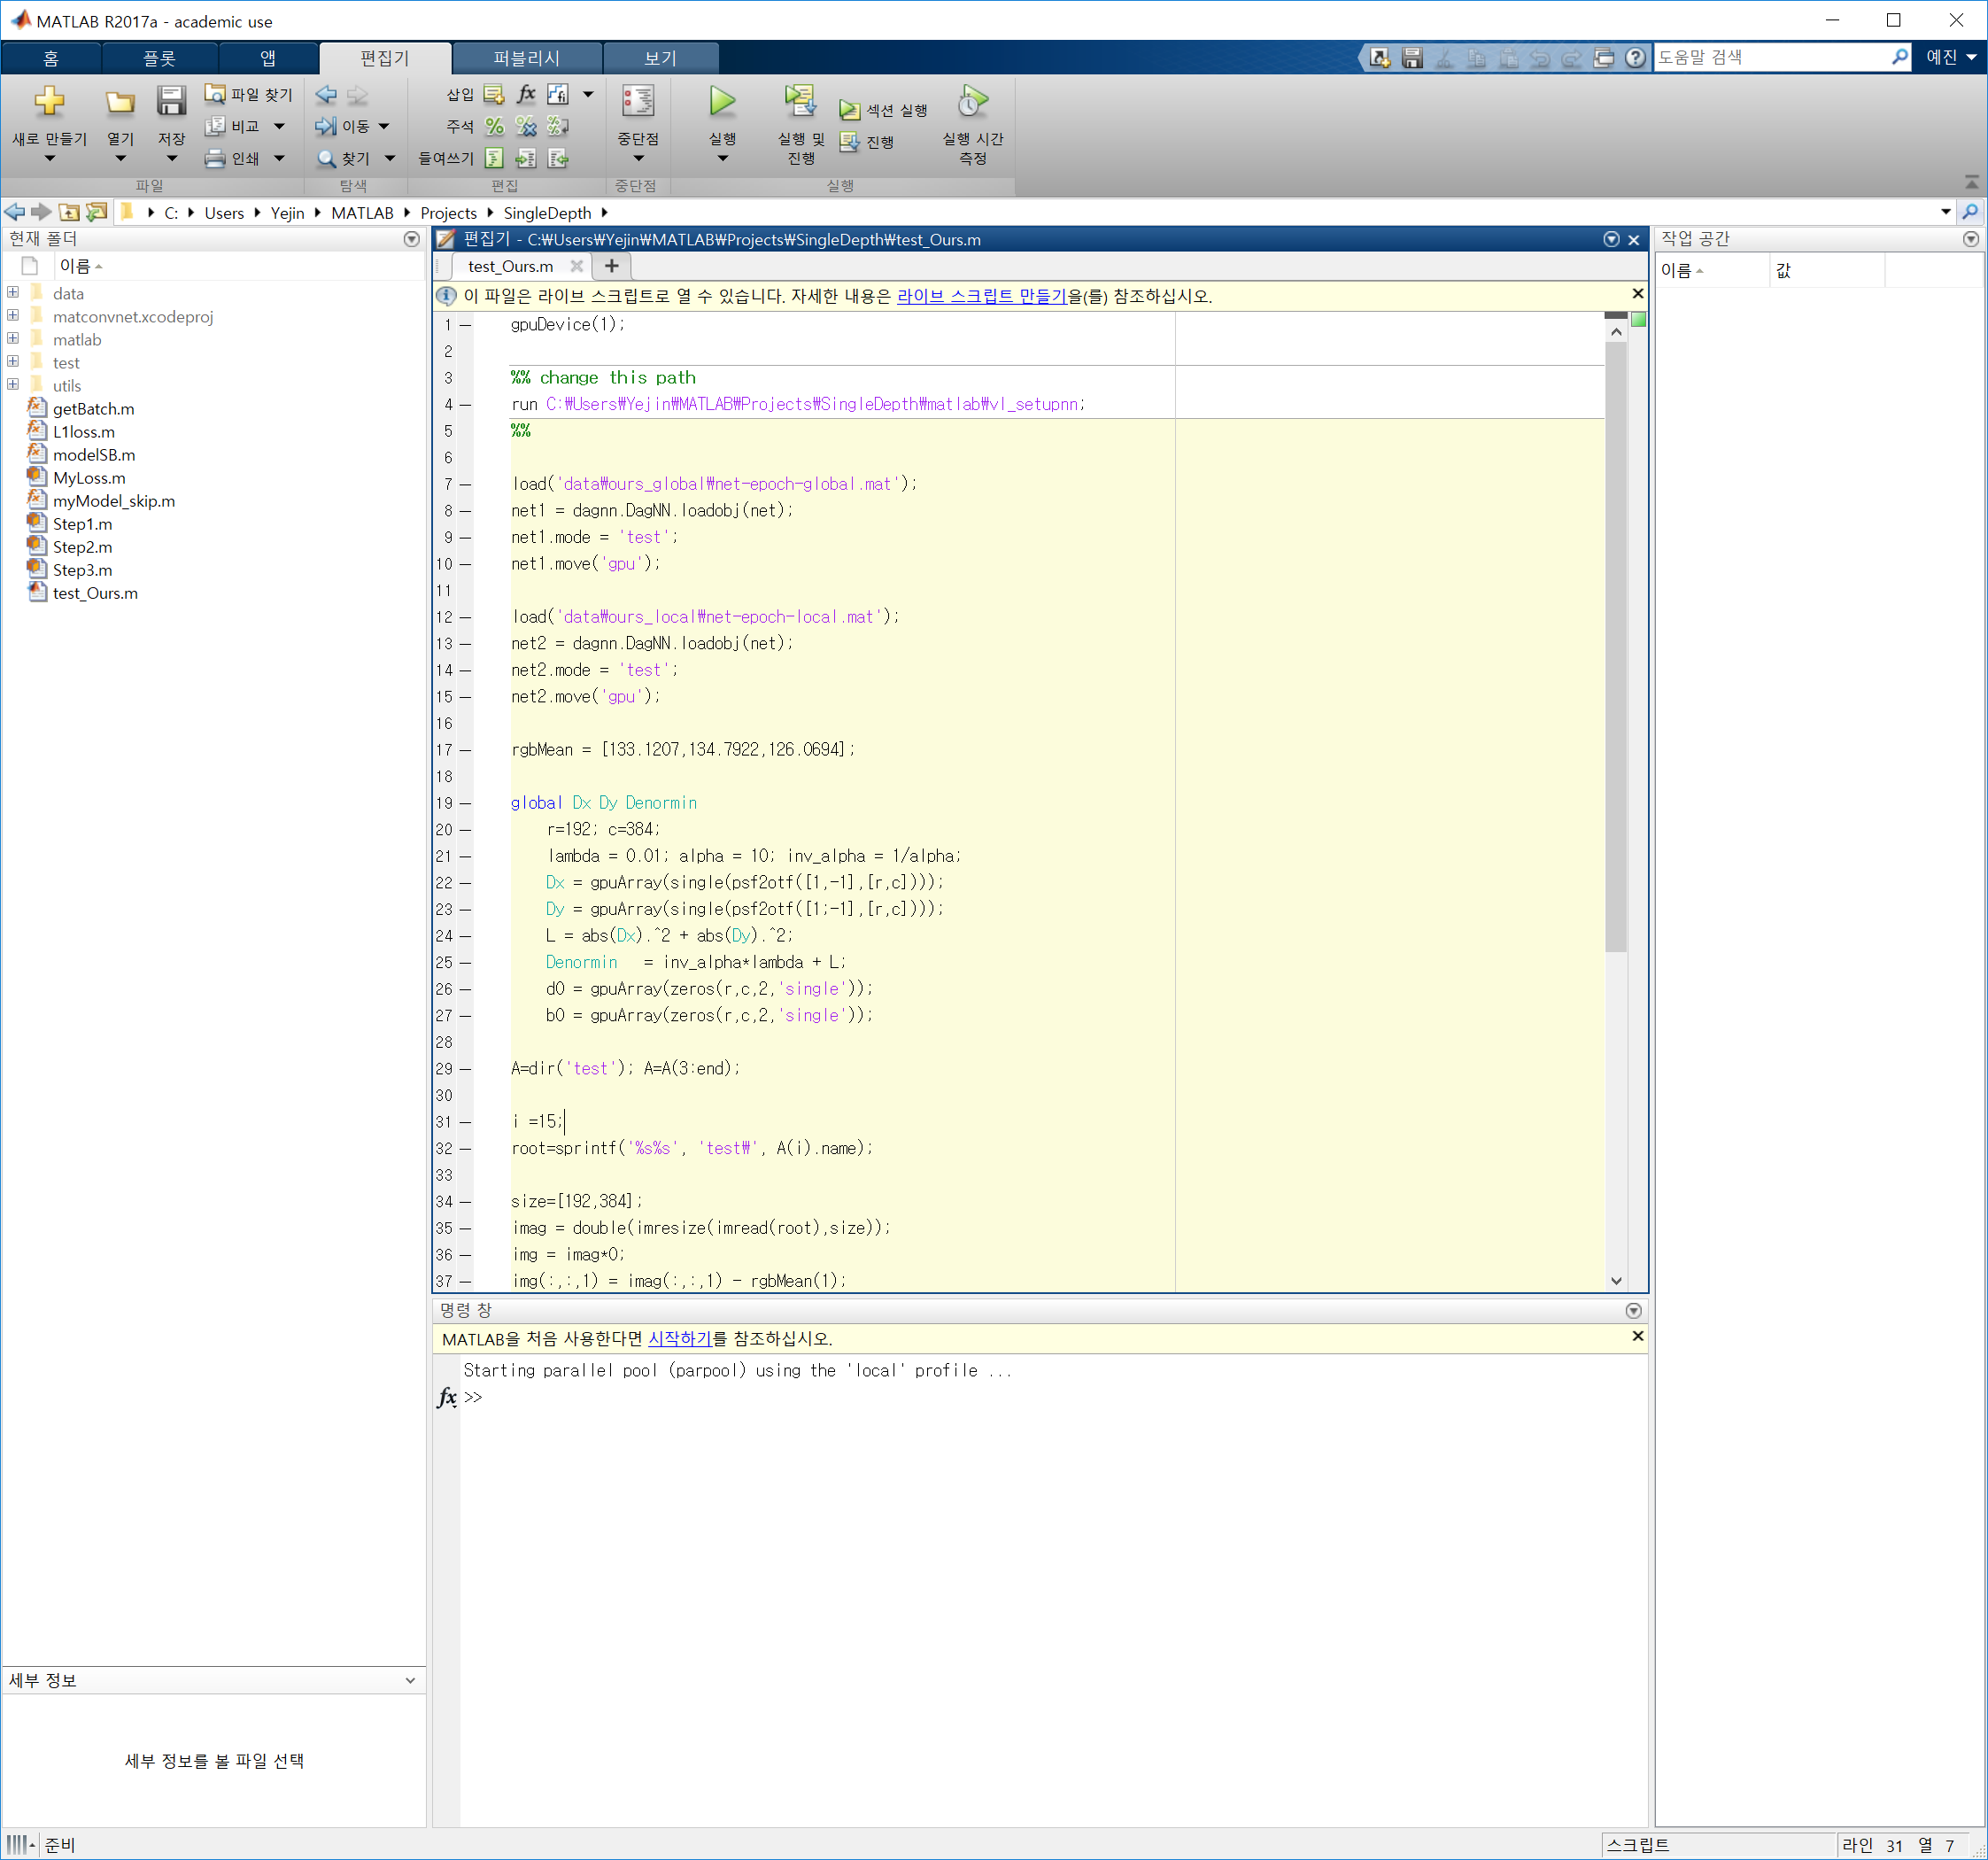Expand the data folder tree node
1988x1860 pixels.
coord(13,293)
